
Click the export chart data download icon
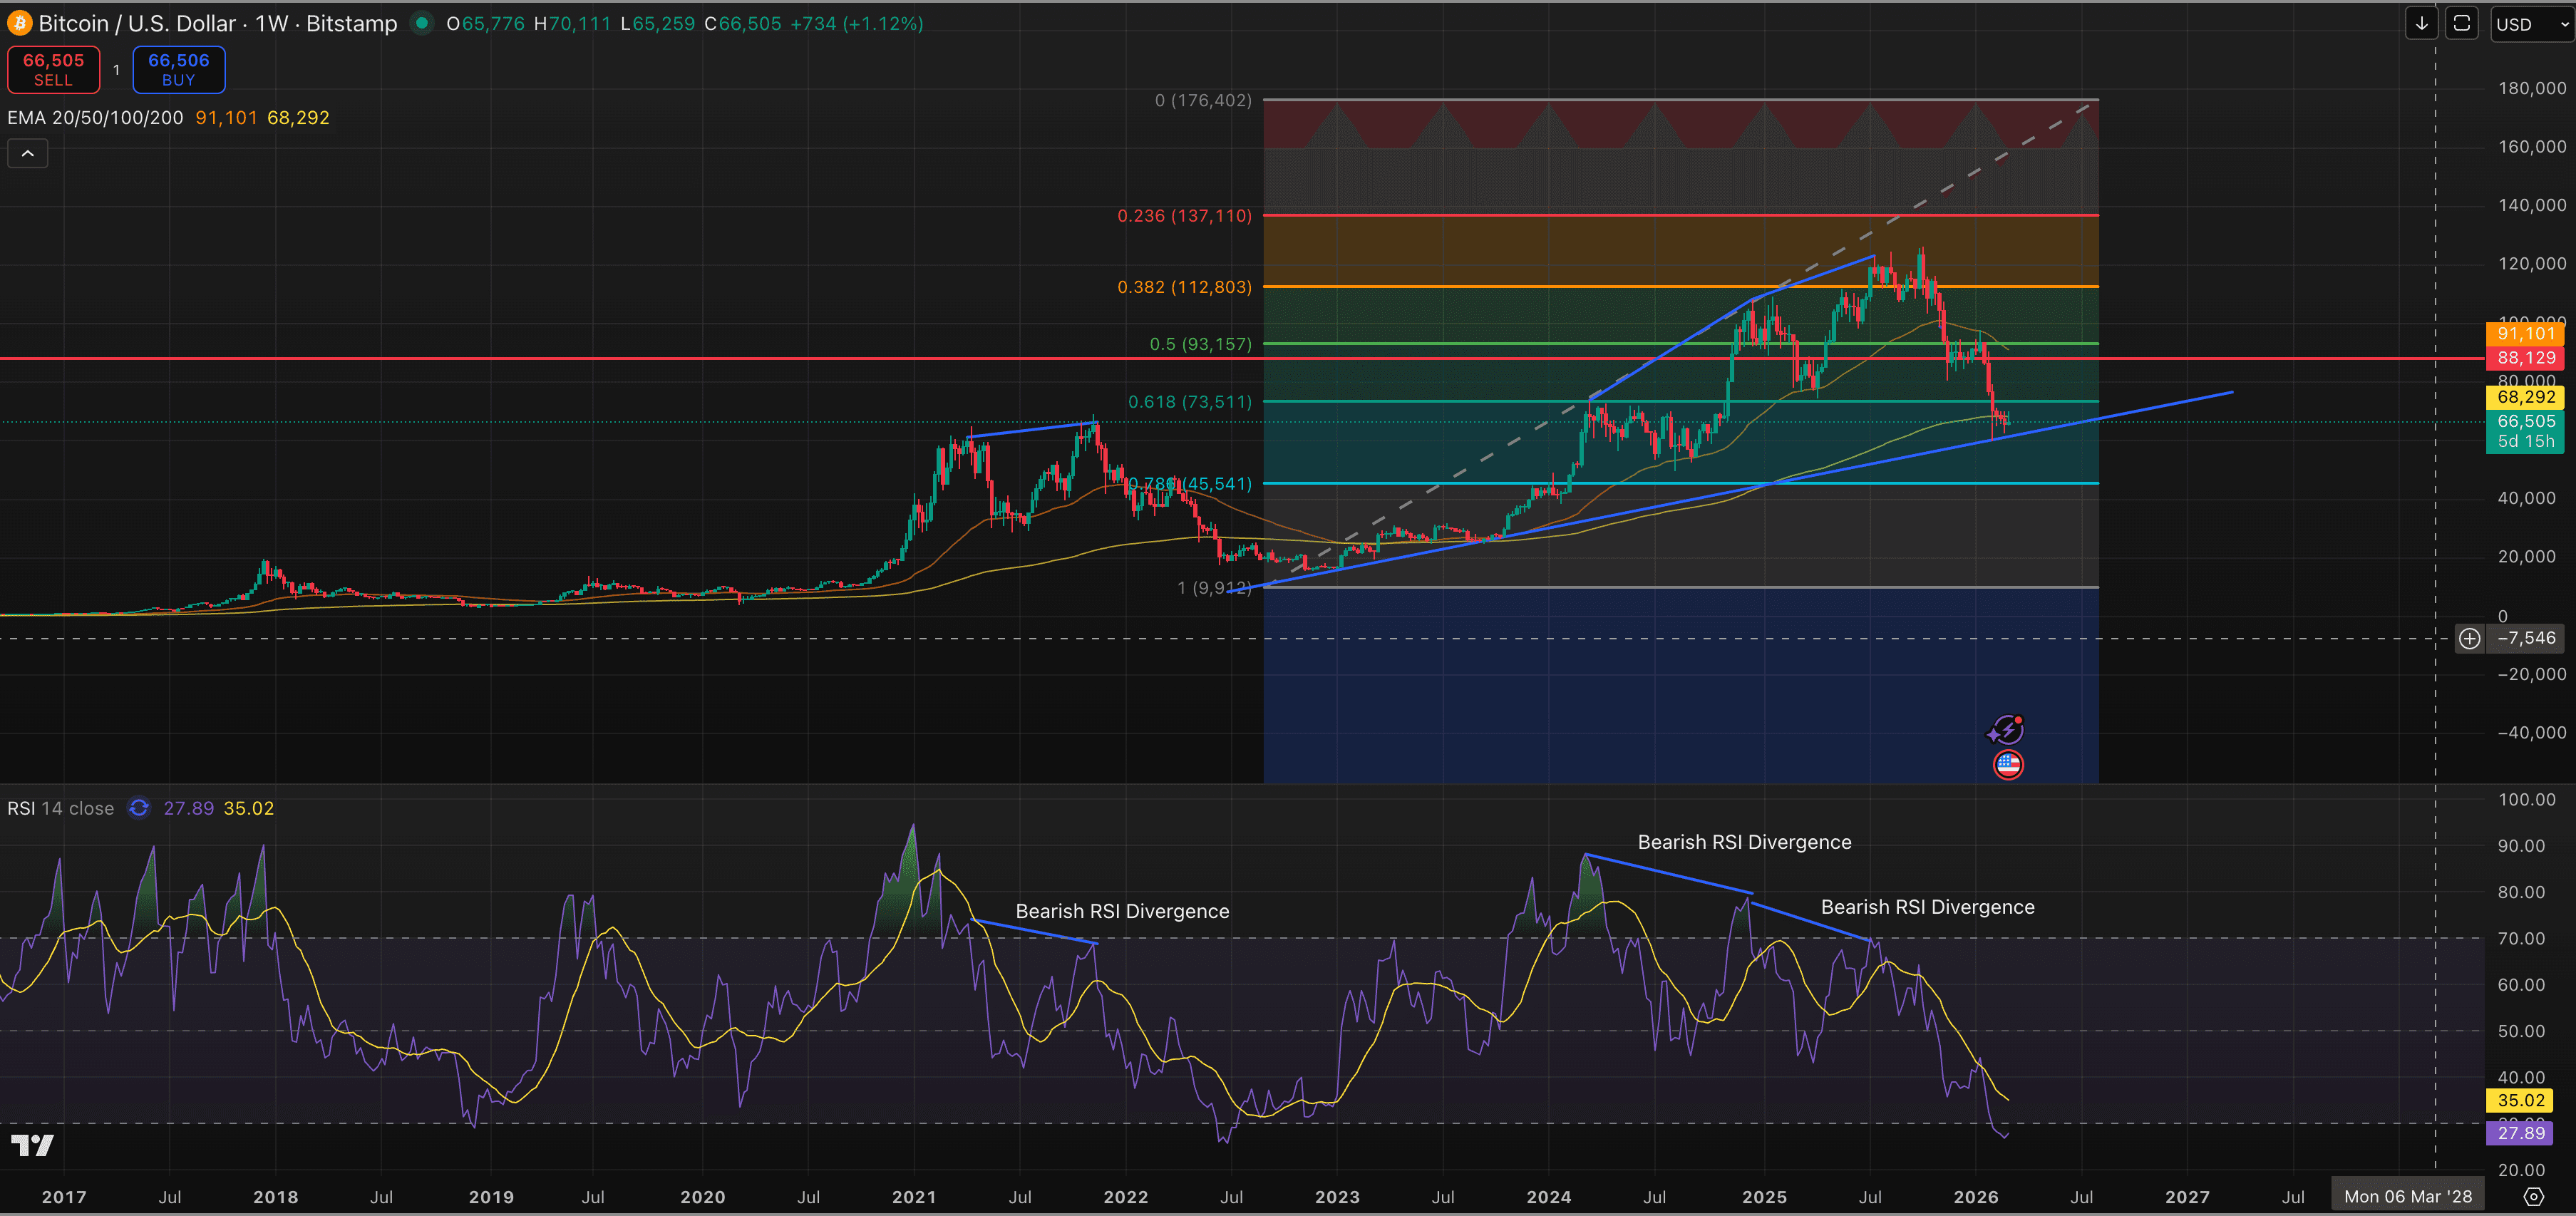pyautogui.click(x=2422, y=22)
